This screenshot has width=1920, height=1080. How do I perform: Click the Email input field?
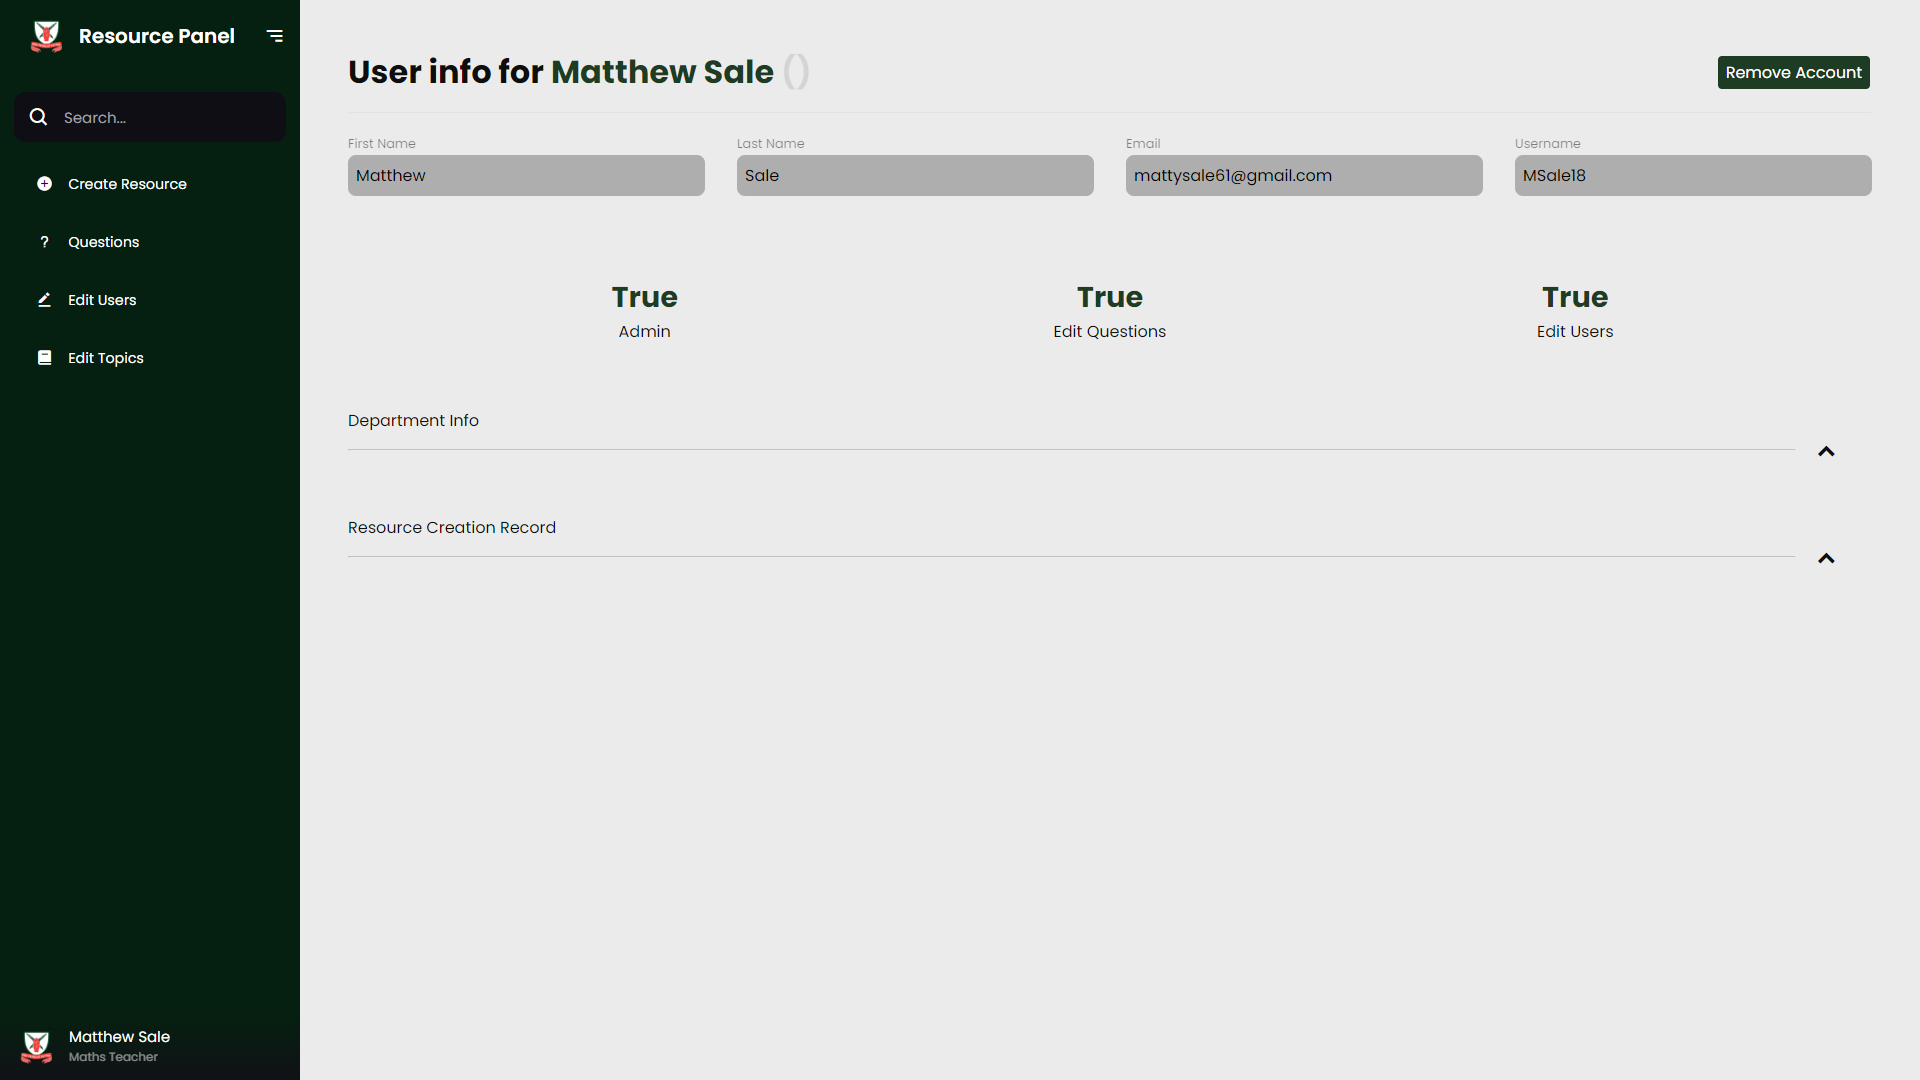[x=1303, y=176]
